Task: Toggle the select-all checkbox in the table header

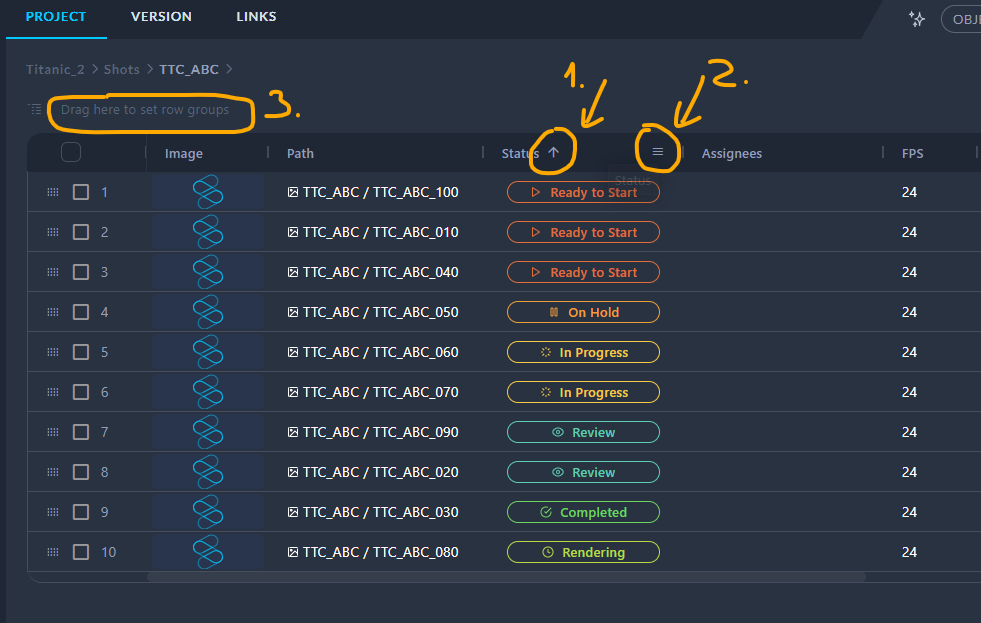Action: click(x=71, y=152)
